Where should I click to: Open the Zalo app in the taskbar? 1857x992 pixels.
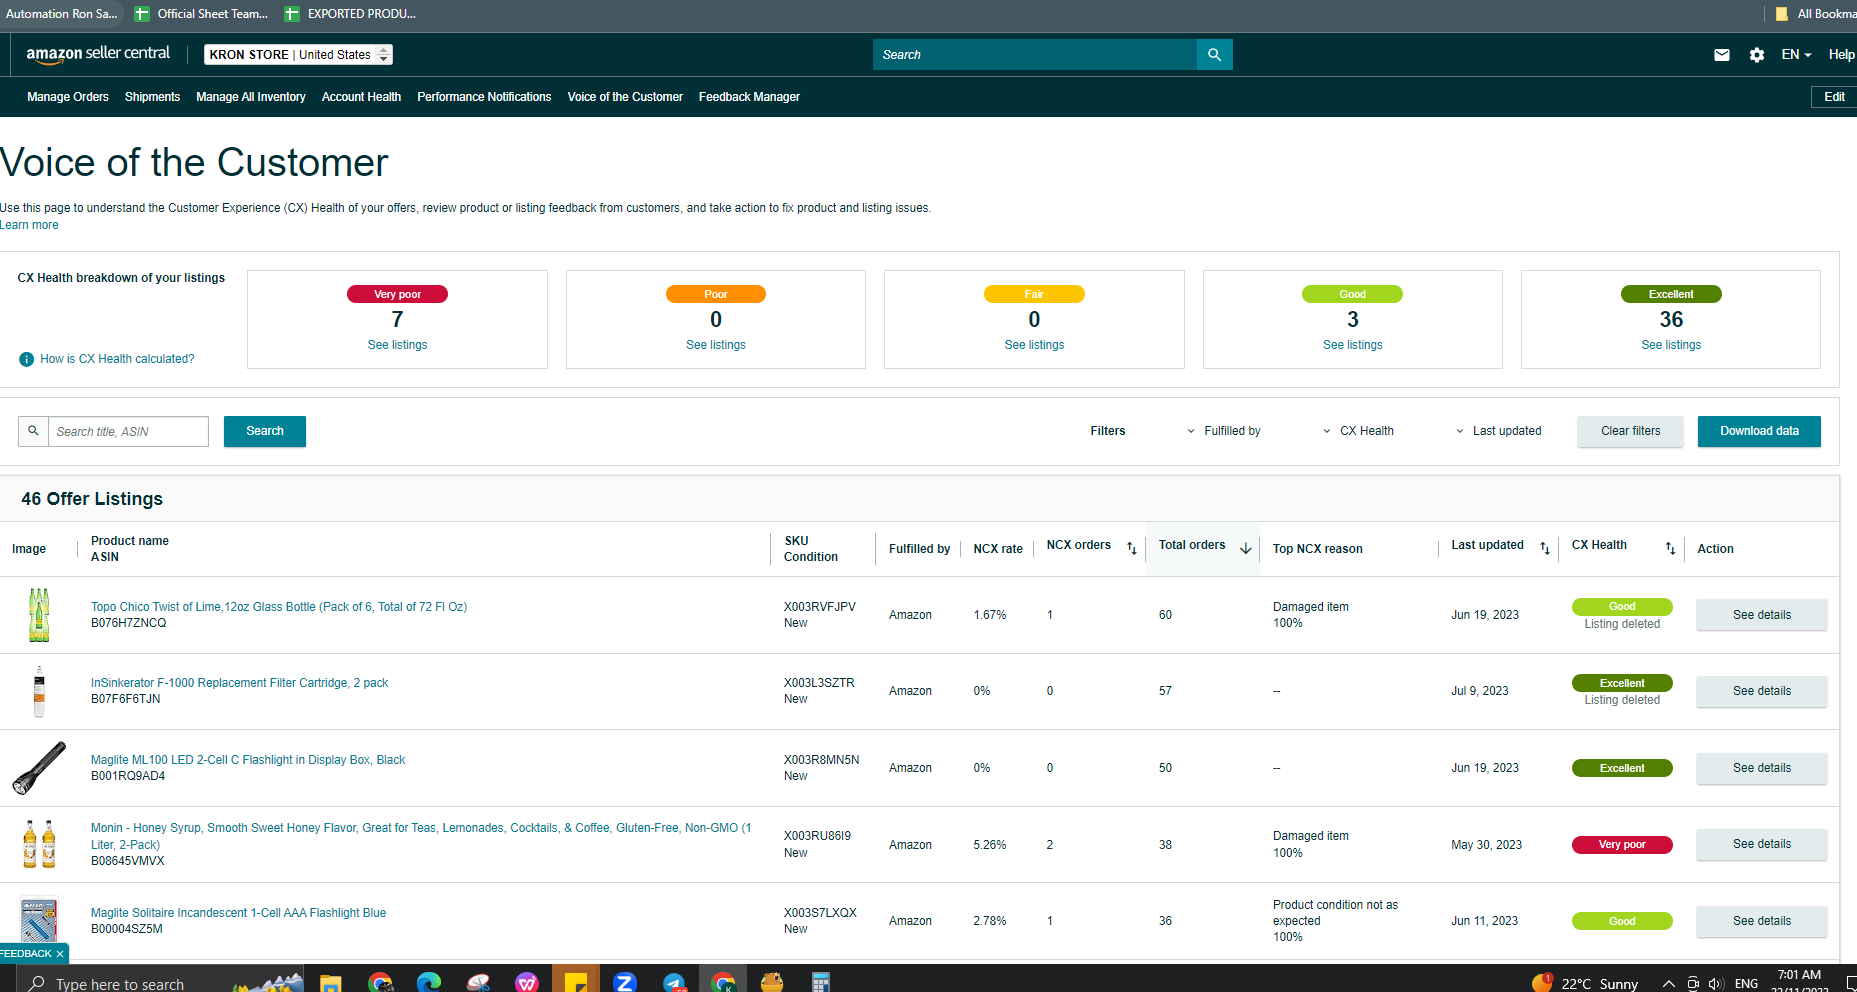625,982
